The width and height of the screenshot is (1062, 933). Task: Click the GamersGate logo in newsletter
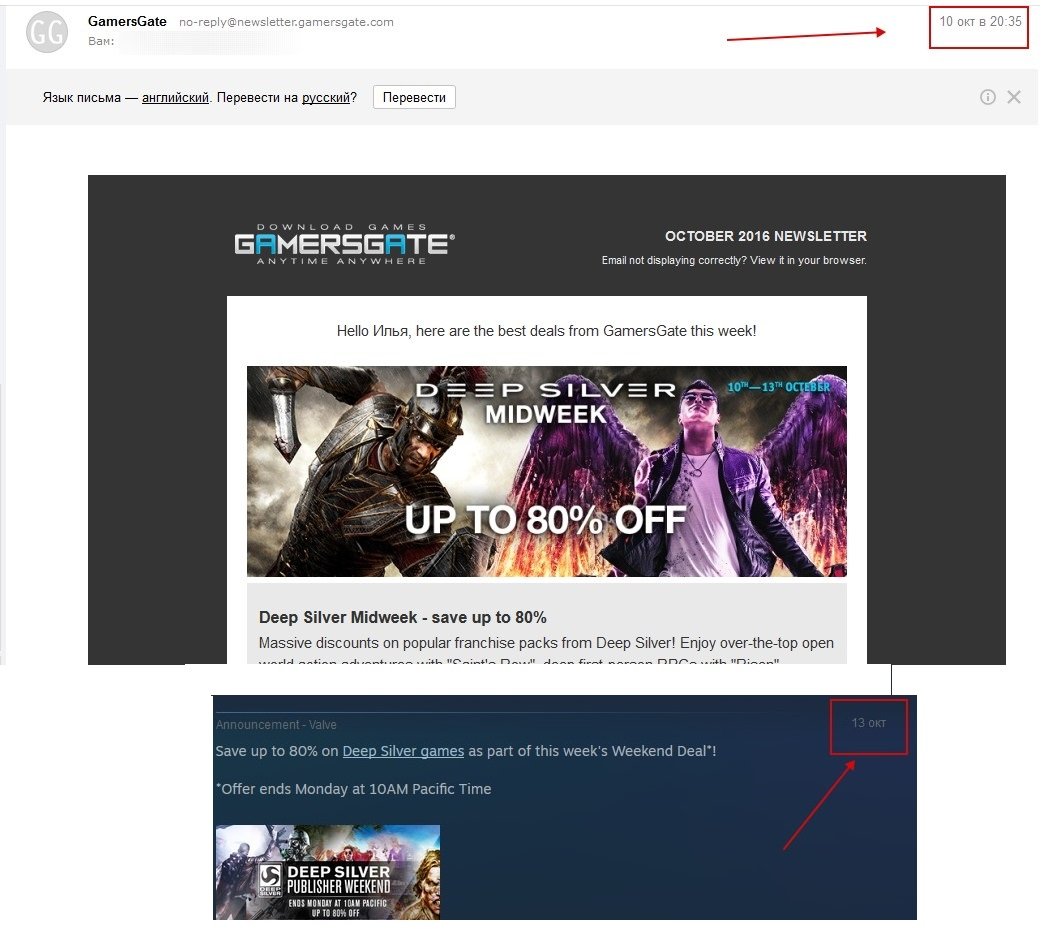click(344, 244)
